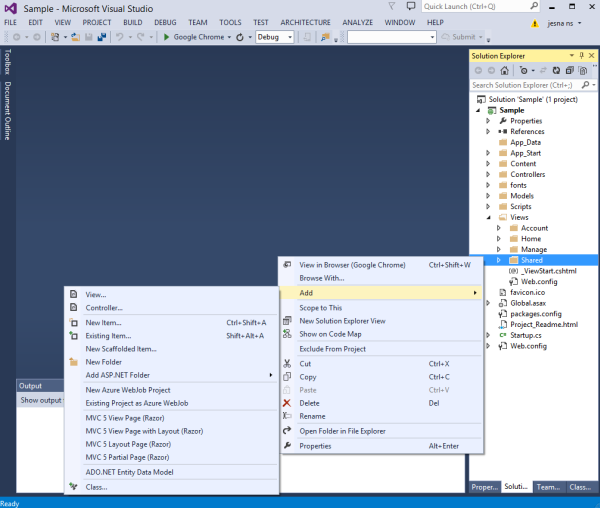
Task: Select _ViewStart.cshtml file
Action: coord(548,271)
